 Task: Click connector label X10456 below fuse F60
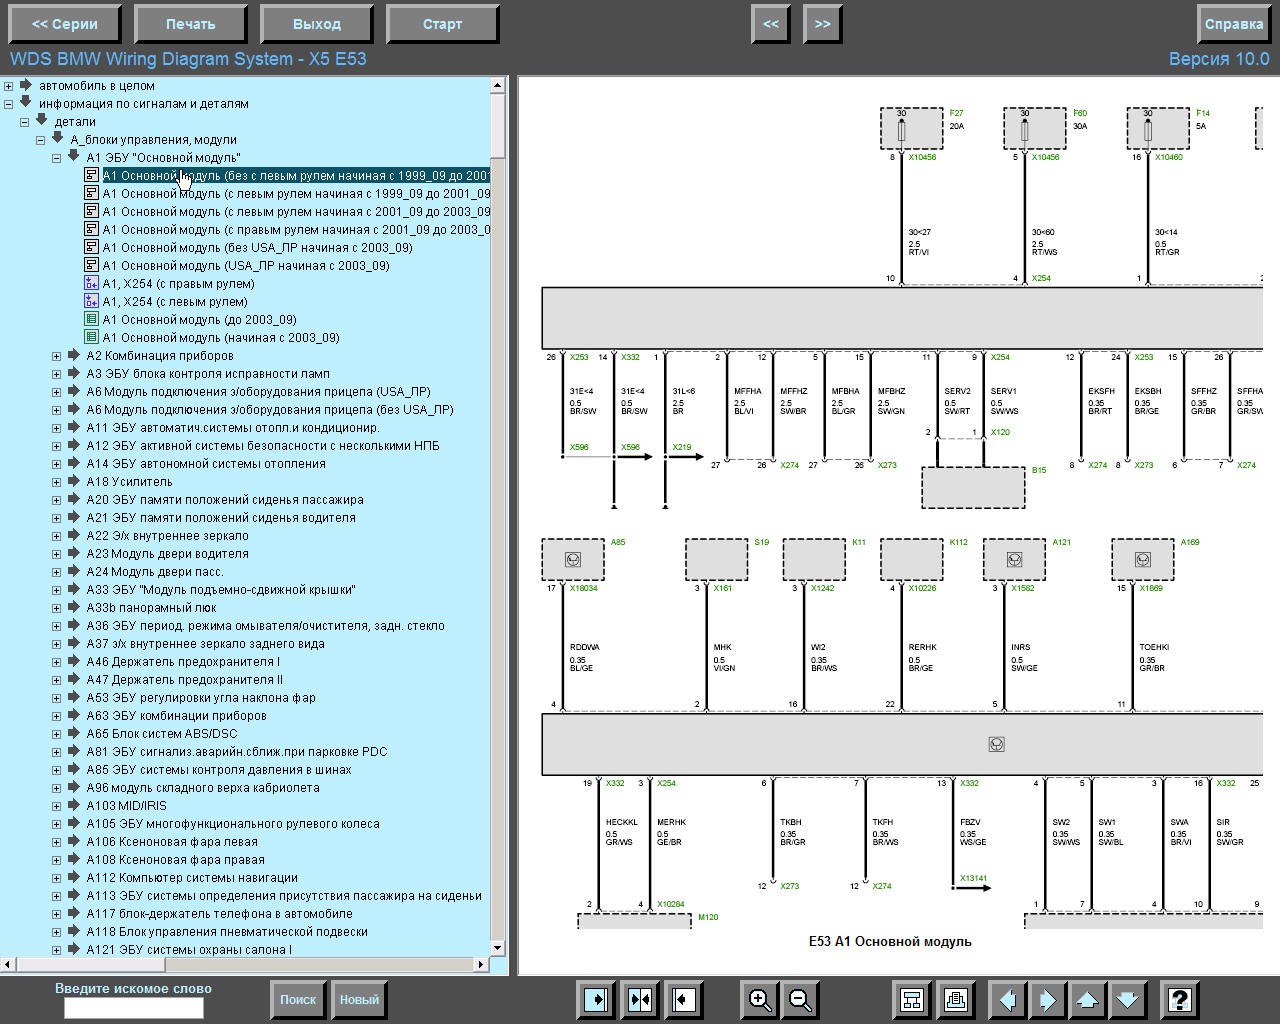pyautogui.click(x=1045, y=157)
